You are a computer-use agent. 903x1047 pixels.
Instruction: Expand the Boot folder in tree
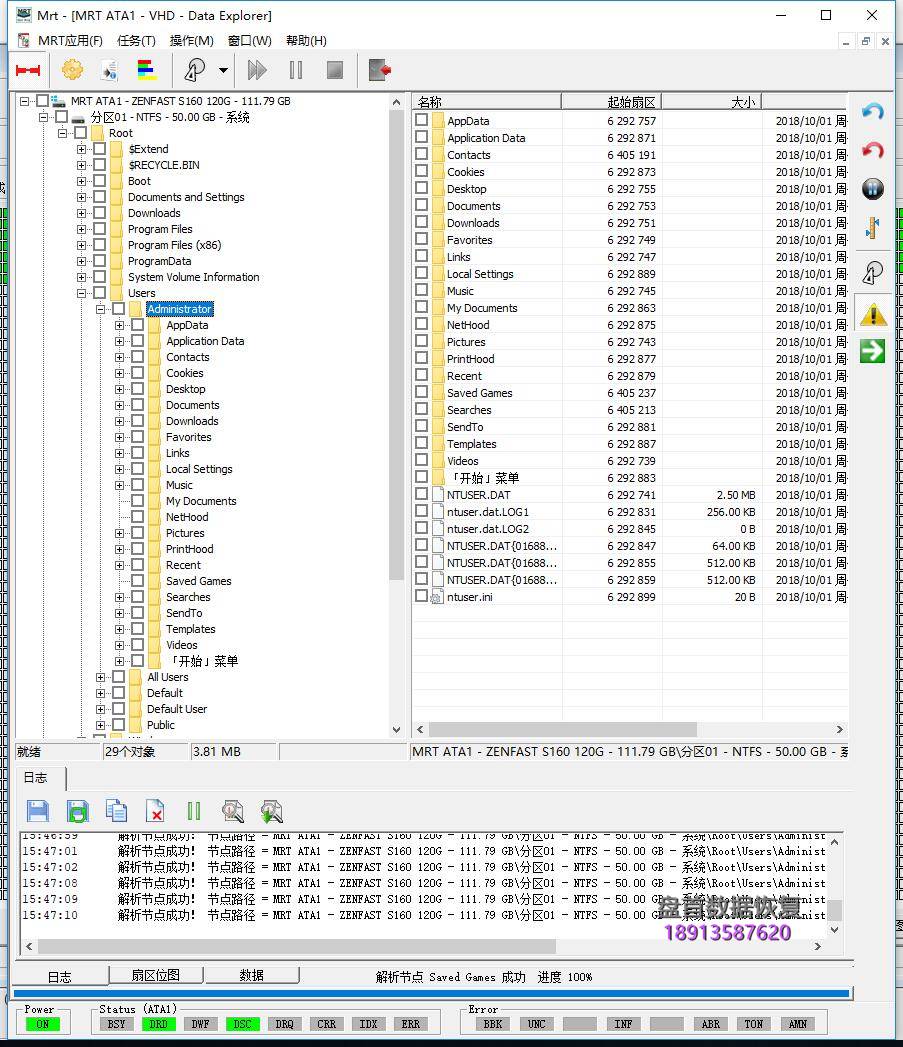[81, 181]
